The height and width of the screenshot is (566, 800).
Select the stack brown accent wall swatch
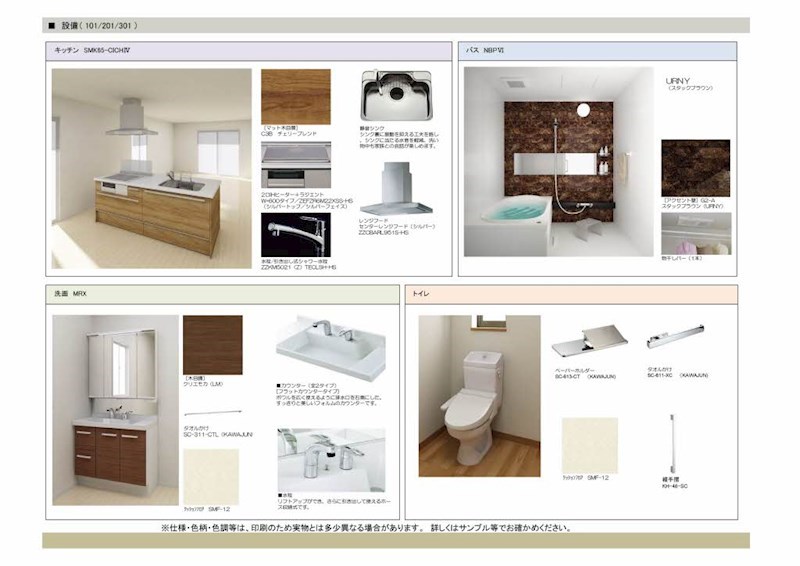click(695, 167)
